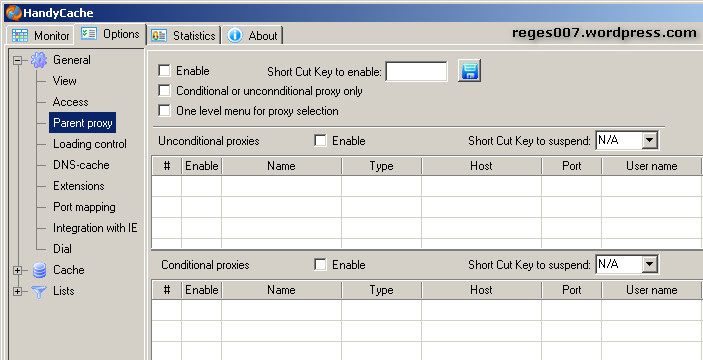The width and height of the screenshot is (703, 360).
Task: Click User name header in Unconditional proxies table
Action: point(651,166)
